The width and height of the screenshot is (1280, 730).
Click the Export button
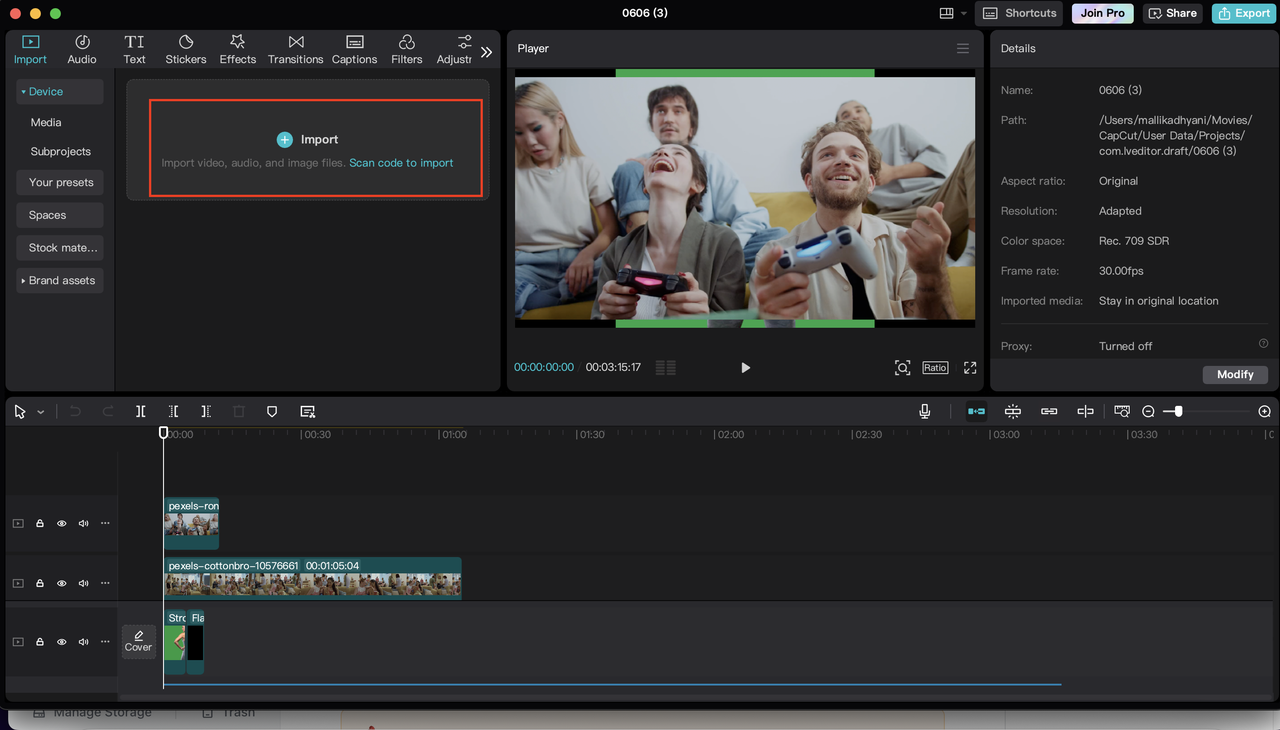click(x=1243, y=13)
